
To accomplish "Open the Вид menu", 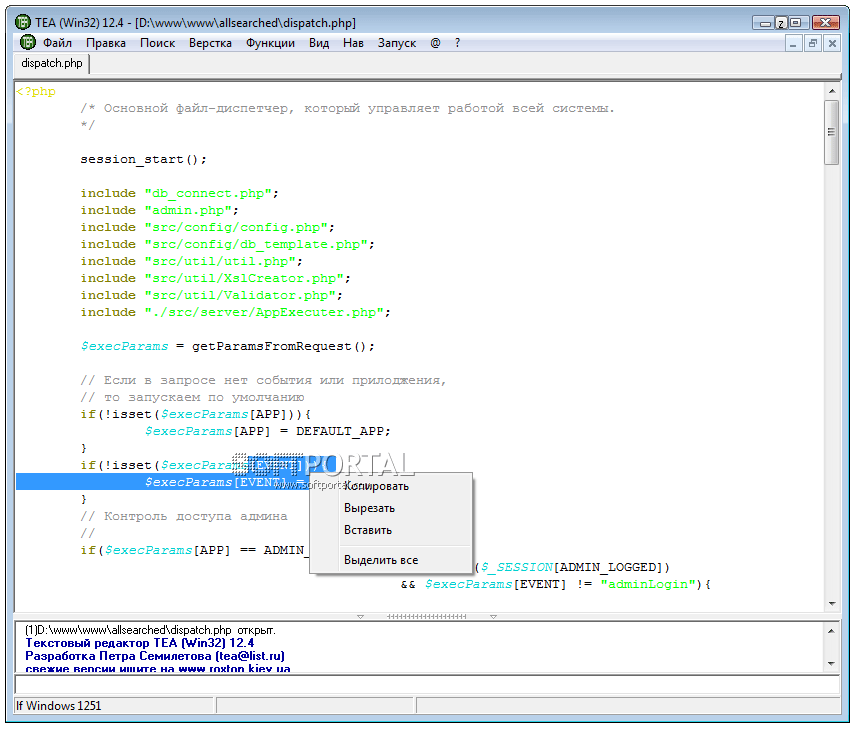I will point(319,43).
